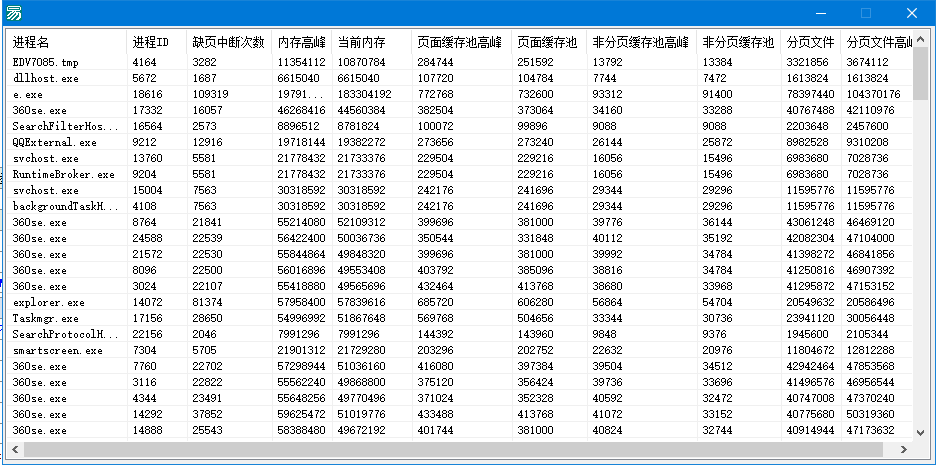Click process ID 3024 cell
Screen dimensions: 938x467
click(144, 286)
